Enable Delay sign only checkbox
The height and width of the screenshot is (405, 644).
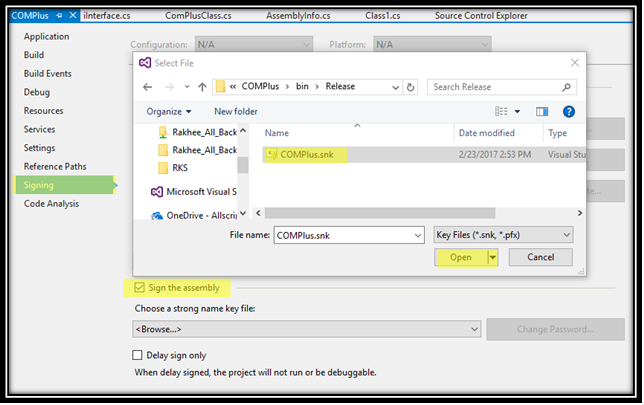[137, 355]
